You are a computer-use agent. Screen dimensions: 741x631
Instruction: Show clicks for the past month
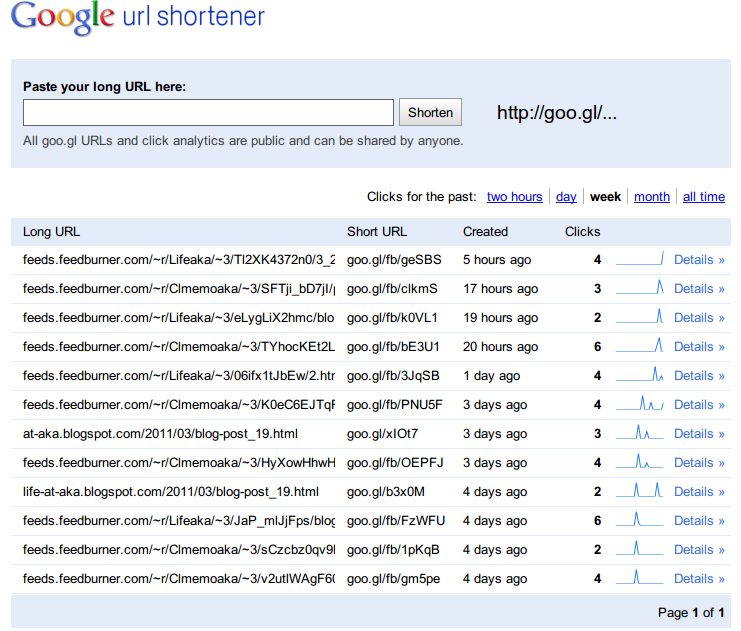point(652,197)
